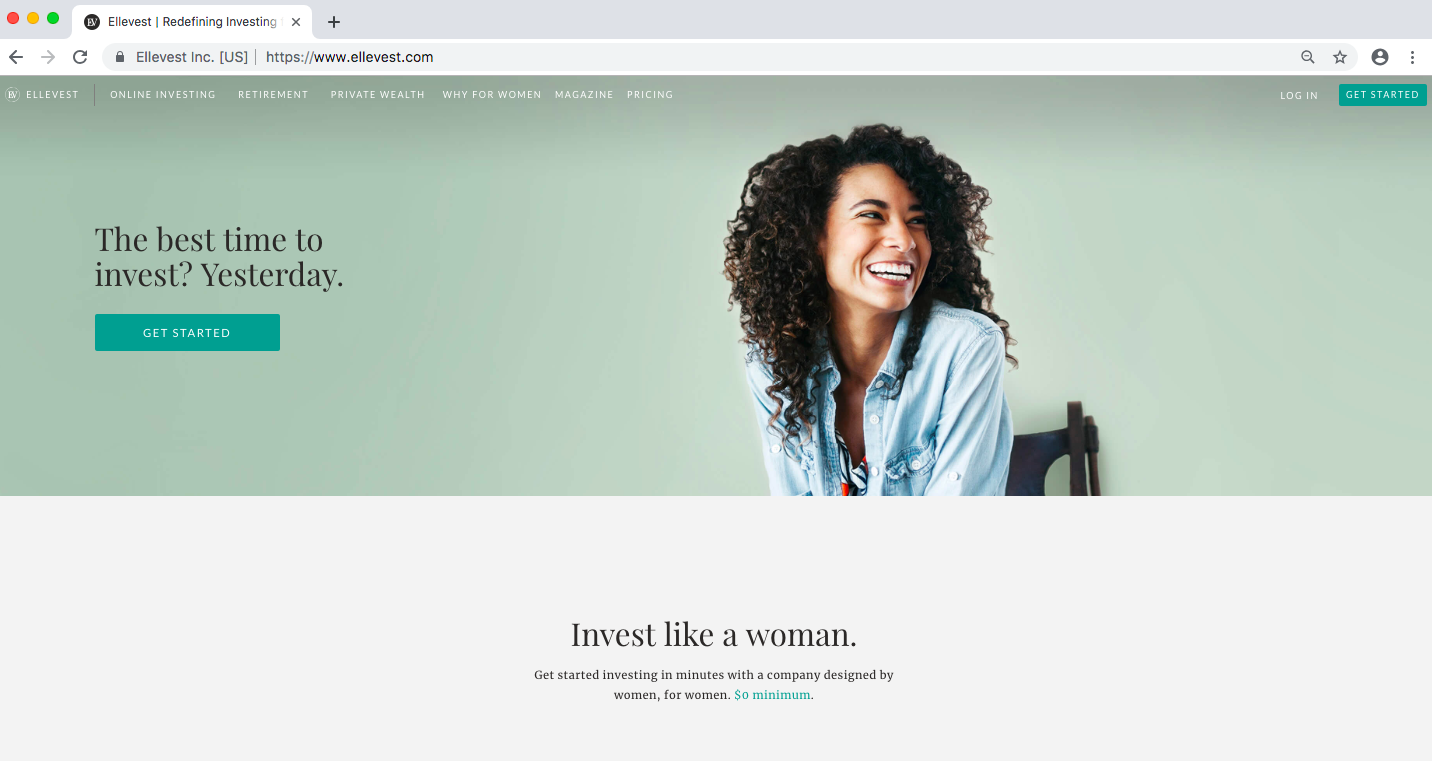Open Private Wealth in navigation
Screen dimensions: 1432x761
378,95
